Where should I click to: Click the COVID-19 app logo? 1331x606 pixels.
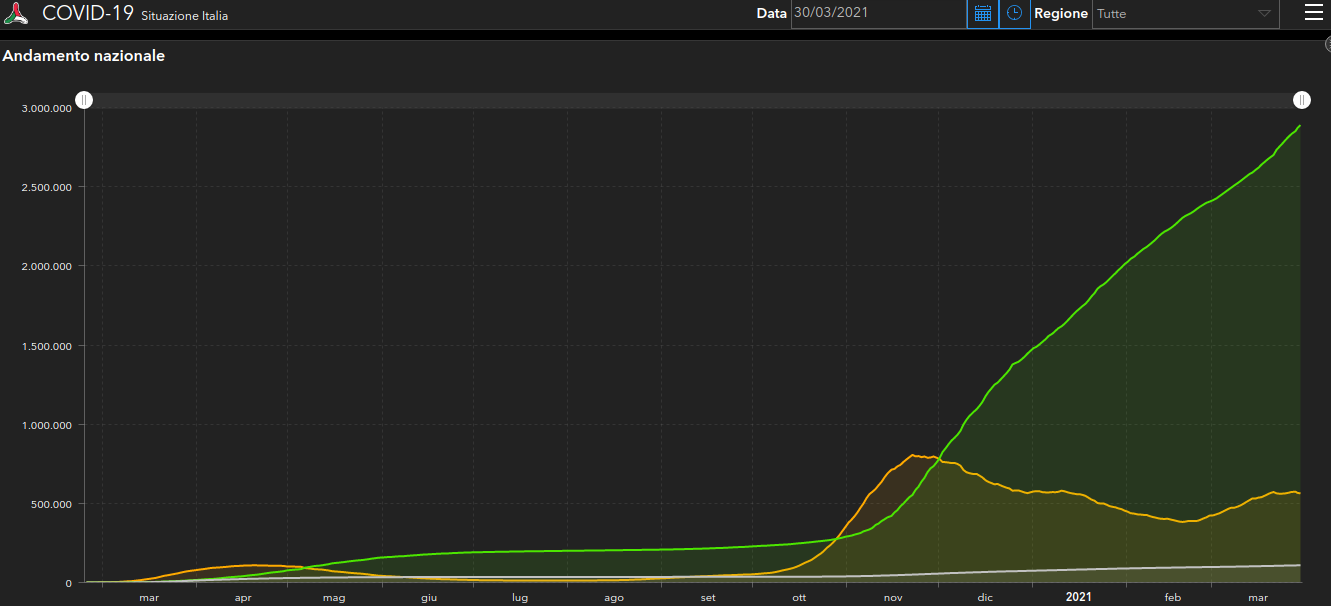(x=17, y=14)
